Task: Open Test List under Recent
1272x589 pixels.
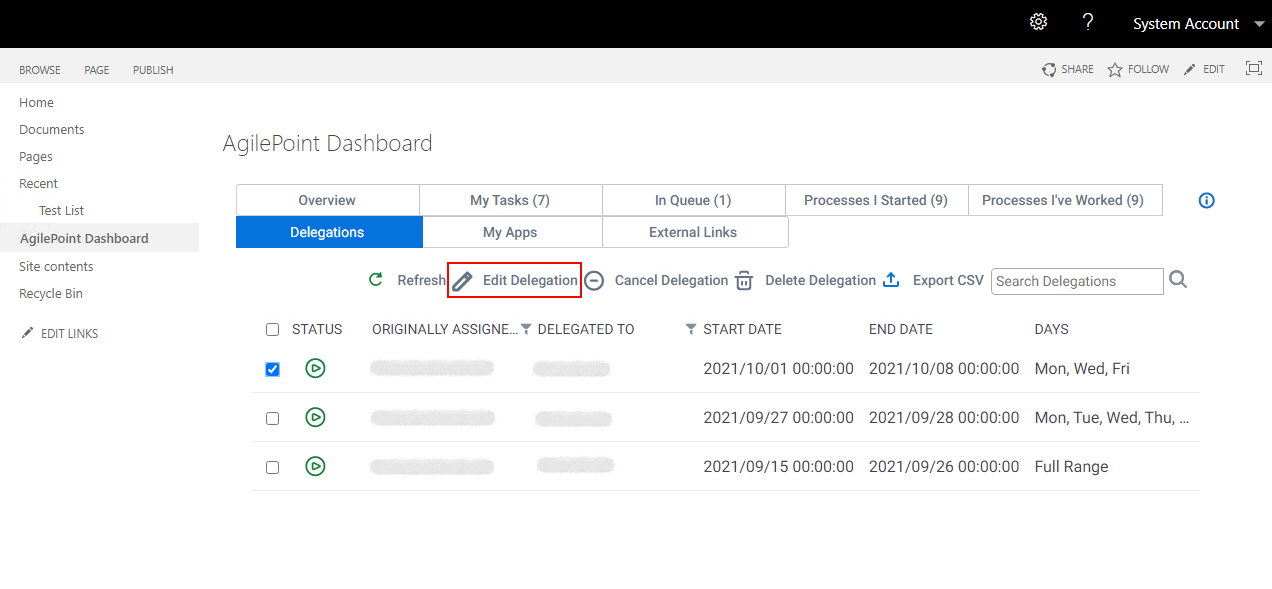Action: [61, 211]
